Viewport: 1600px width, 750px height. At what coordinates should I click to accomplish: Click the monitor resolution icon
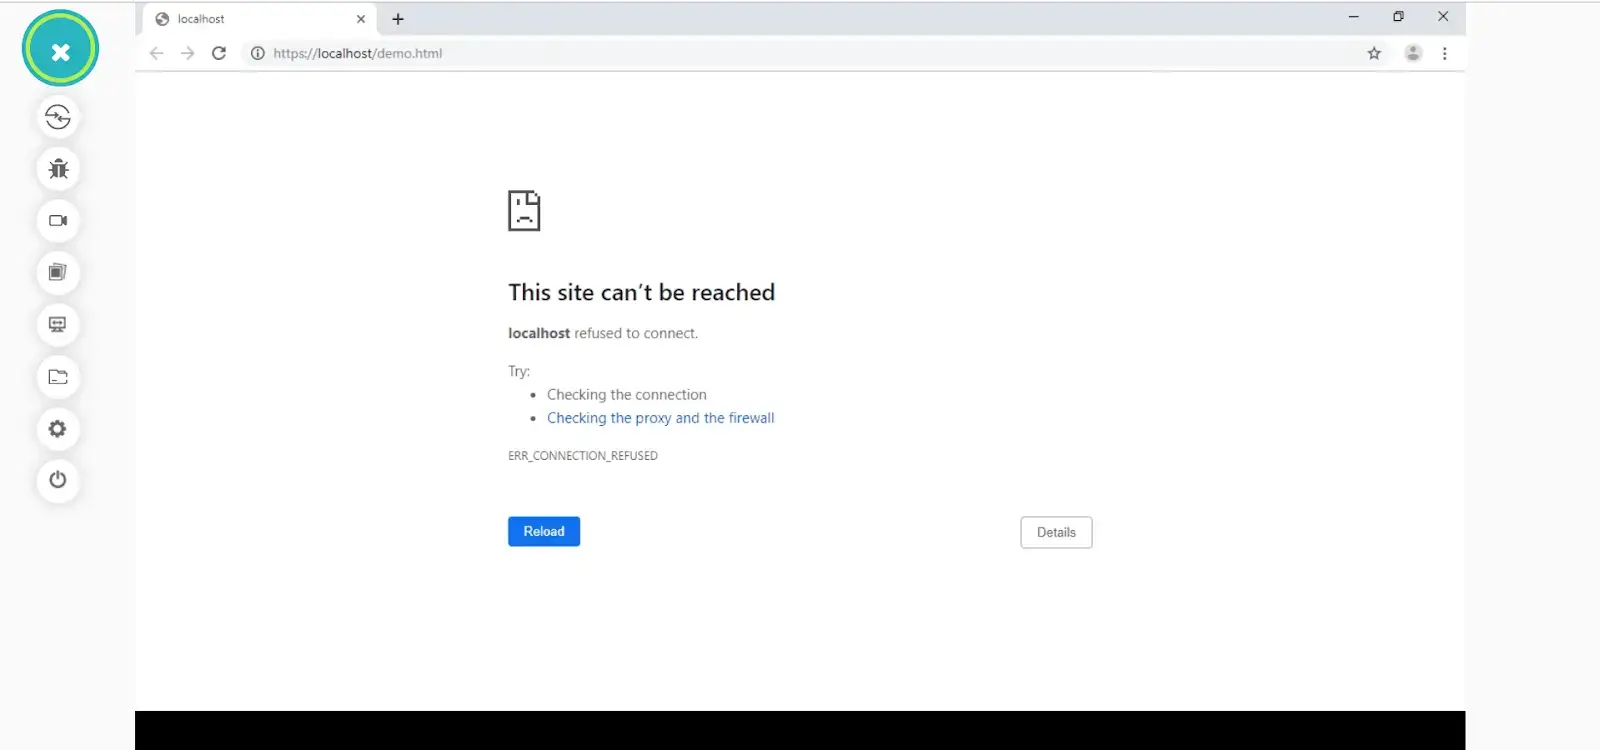click(58, 325)
